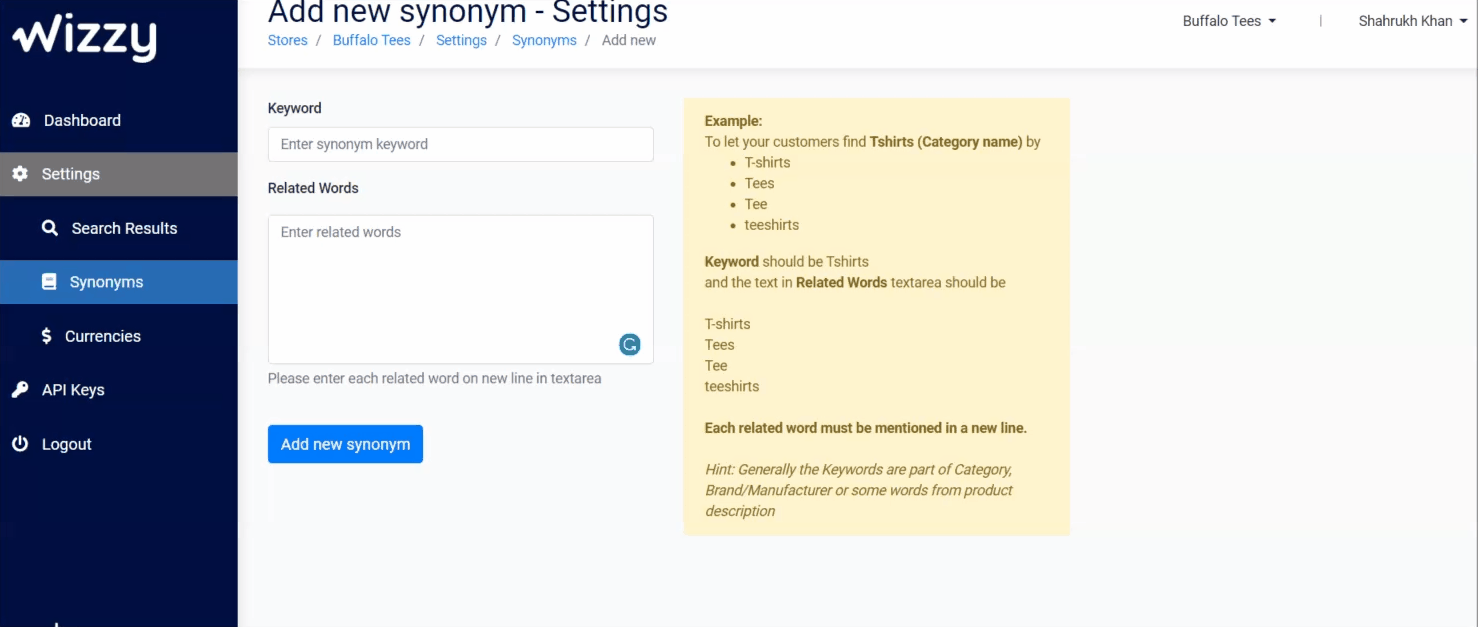1478x627 pixels.
Task: Click the Search Results magnifier icon
Action: pyautogui.click(x=50, y=228)
